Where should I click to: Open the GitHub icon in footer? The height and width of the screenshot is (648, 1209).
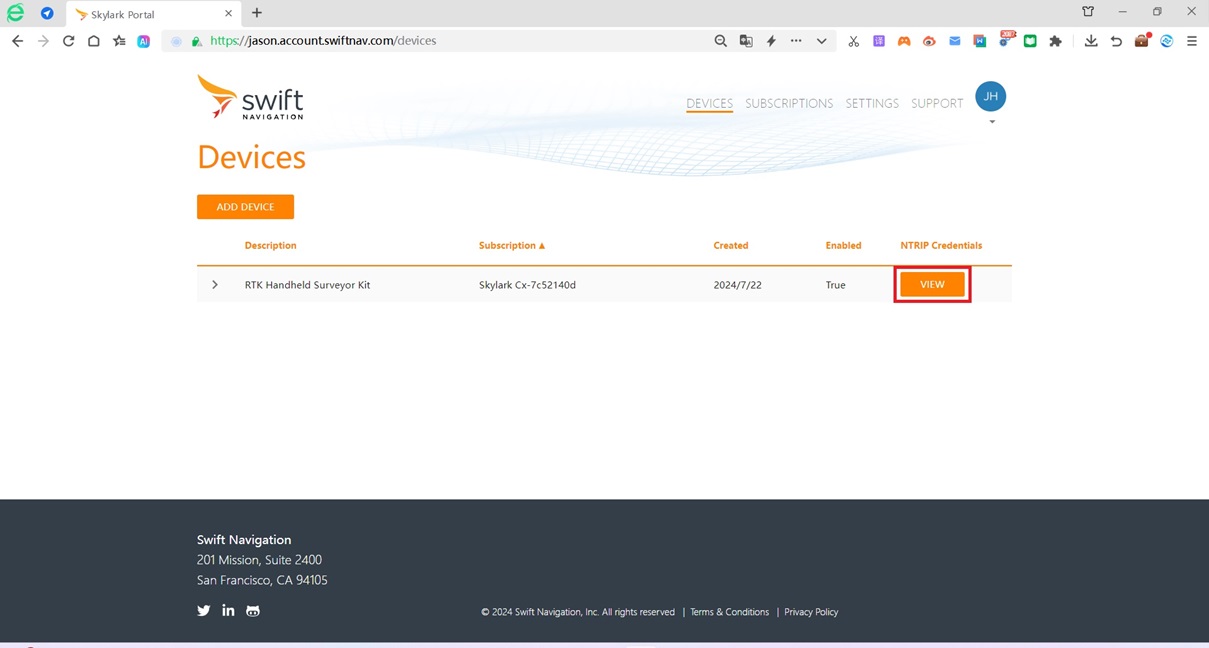pyautogui.click(x=253, y=610)
